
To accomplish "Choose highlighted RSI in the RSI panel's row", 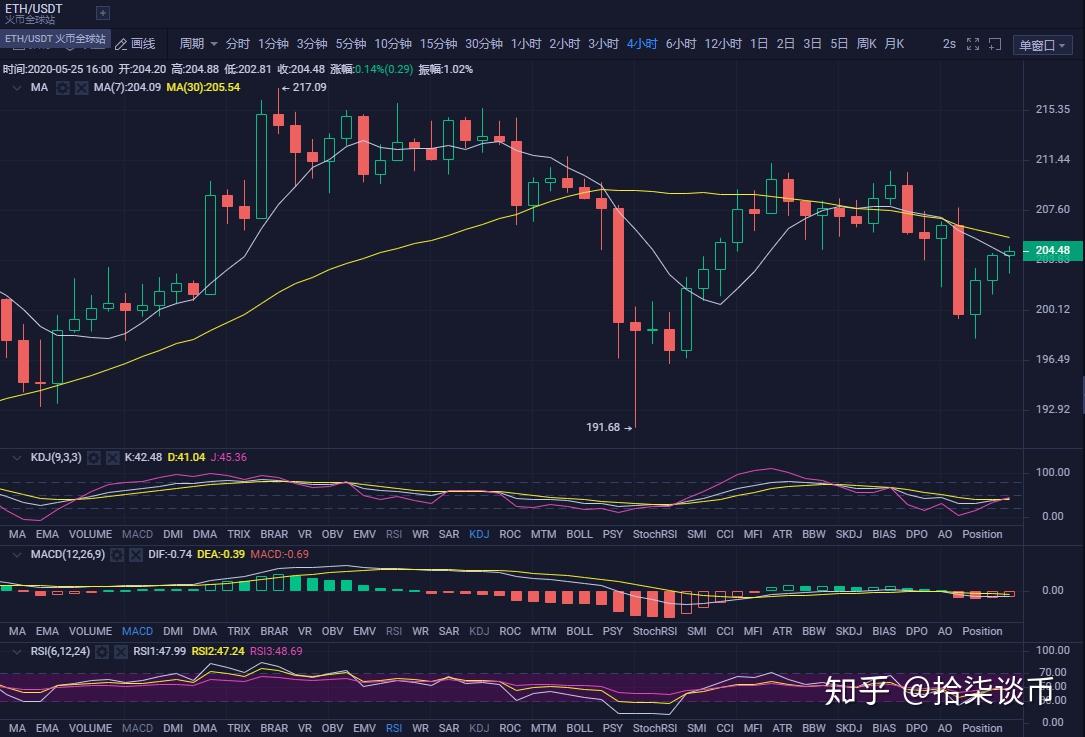I will [x=394, y=728].
